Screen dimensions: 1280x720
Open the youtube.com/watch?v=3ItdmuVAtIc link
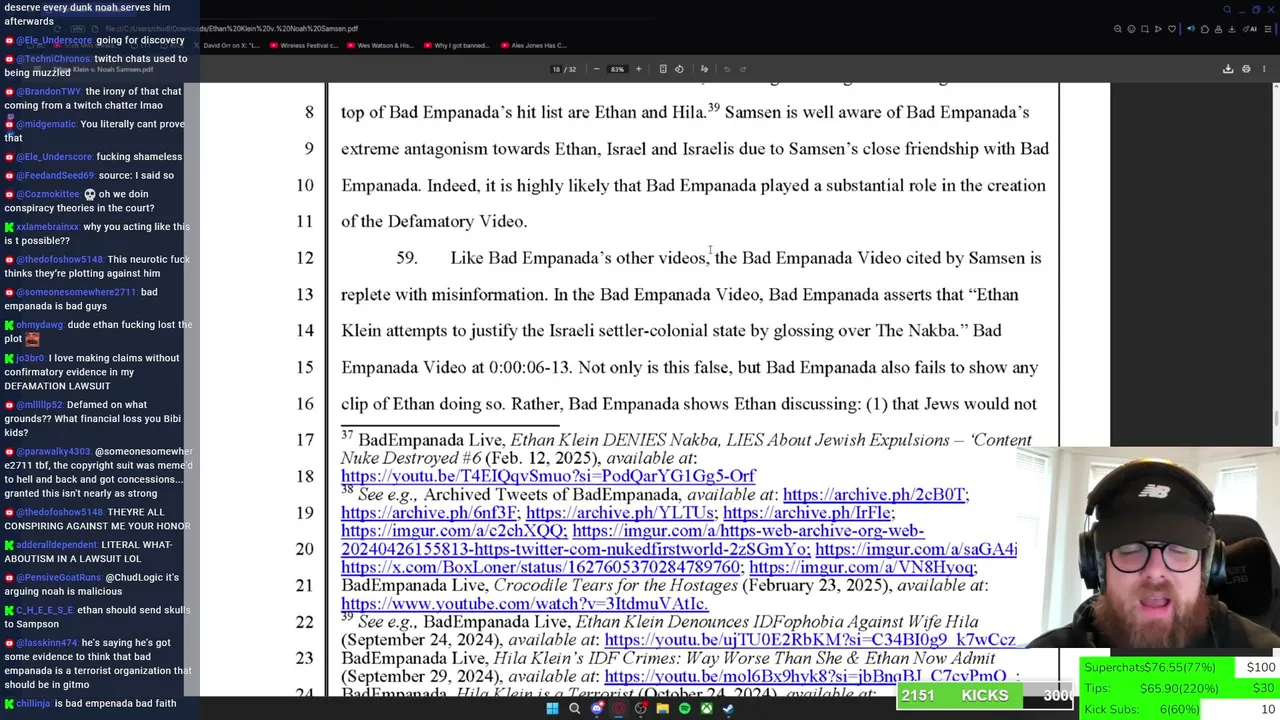(x=524, y=603)
